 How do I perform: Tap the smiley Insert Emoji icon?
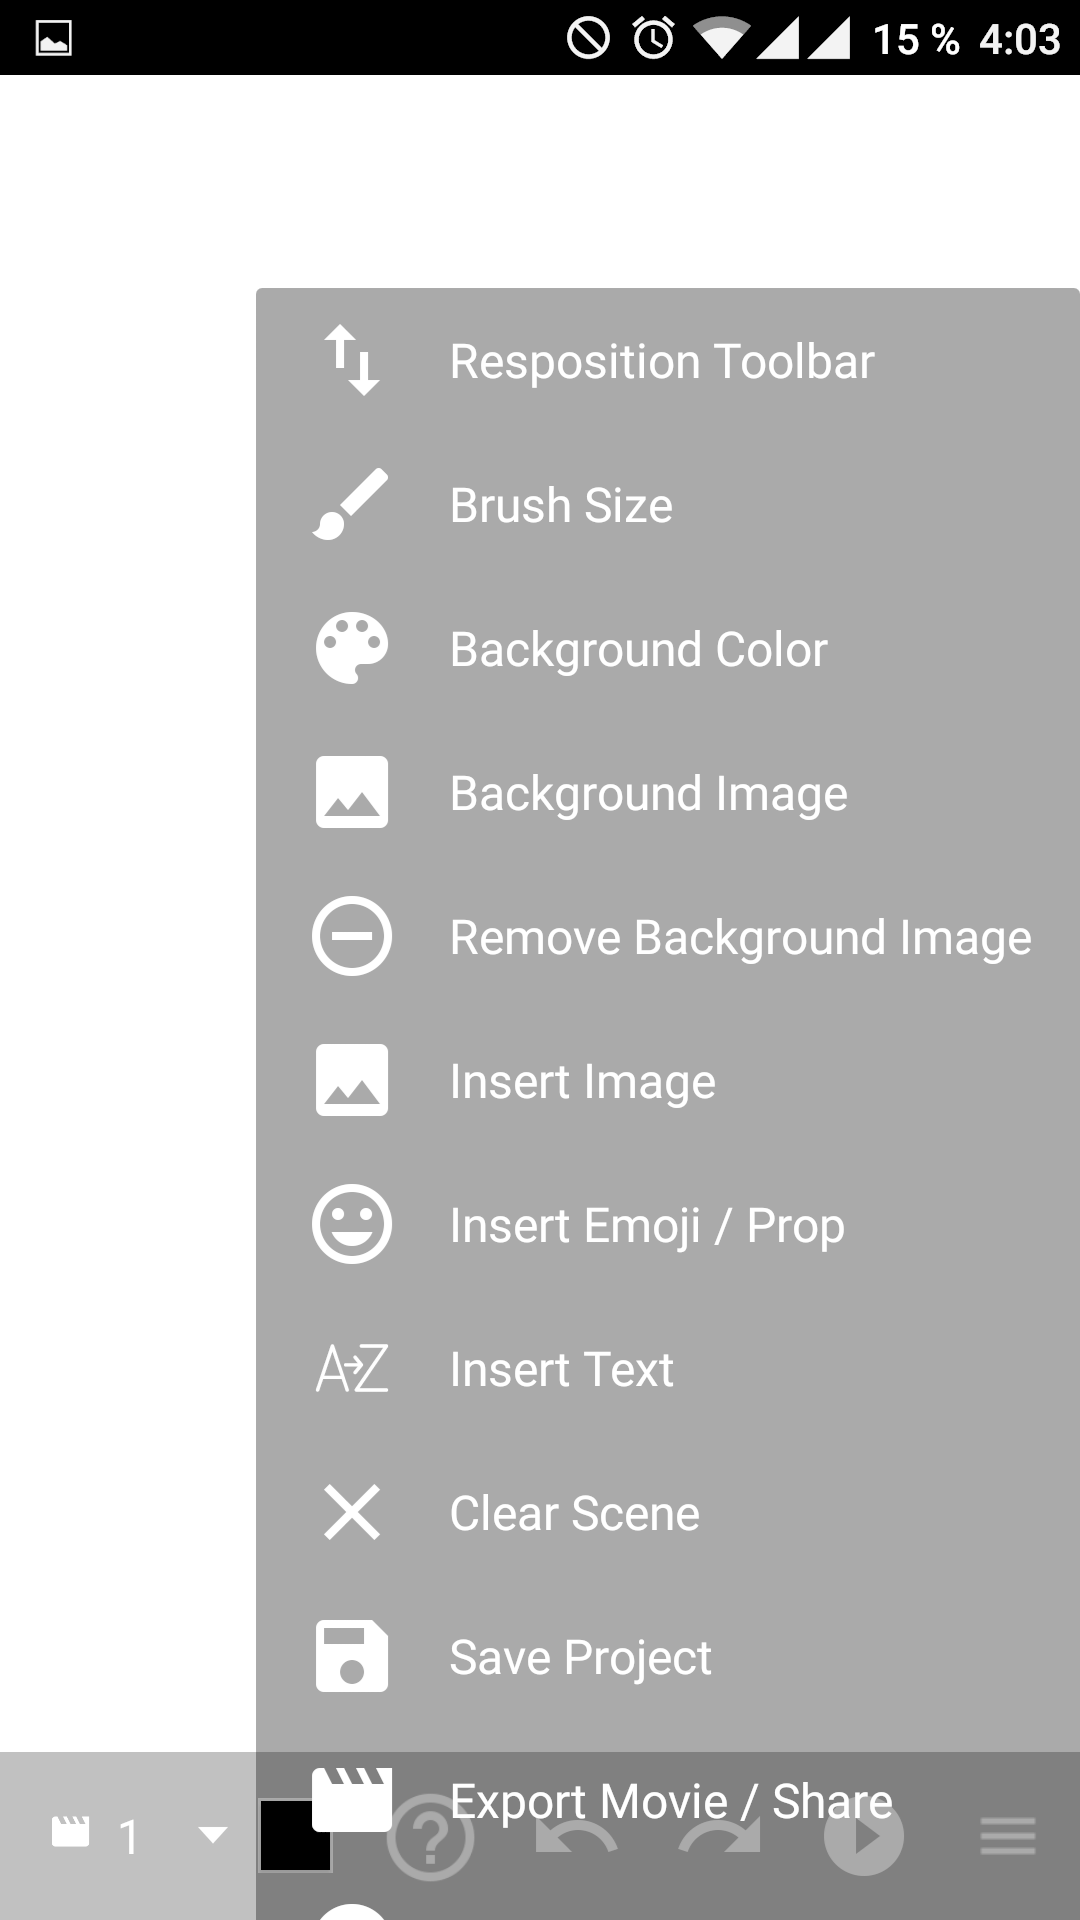pos(351,1225)
